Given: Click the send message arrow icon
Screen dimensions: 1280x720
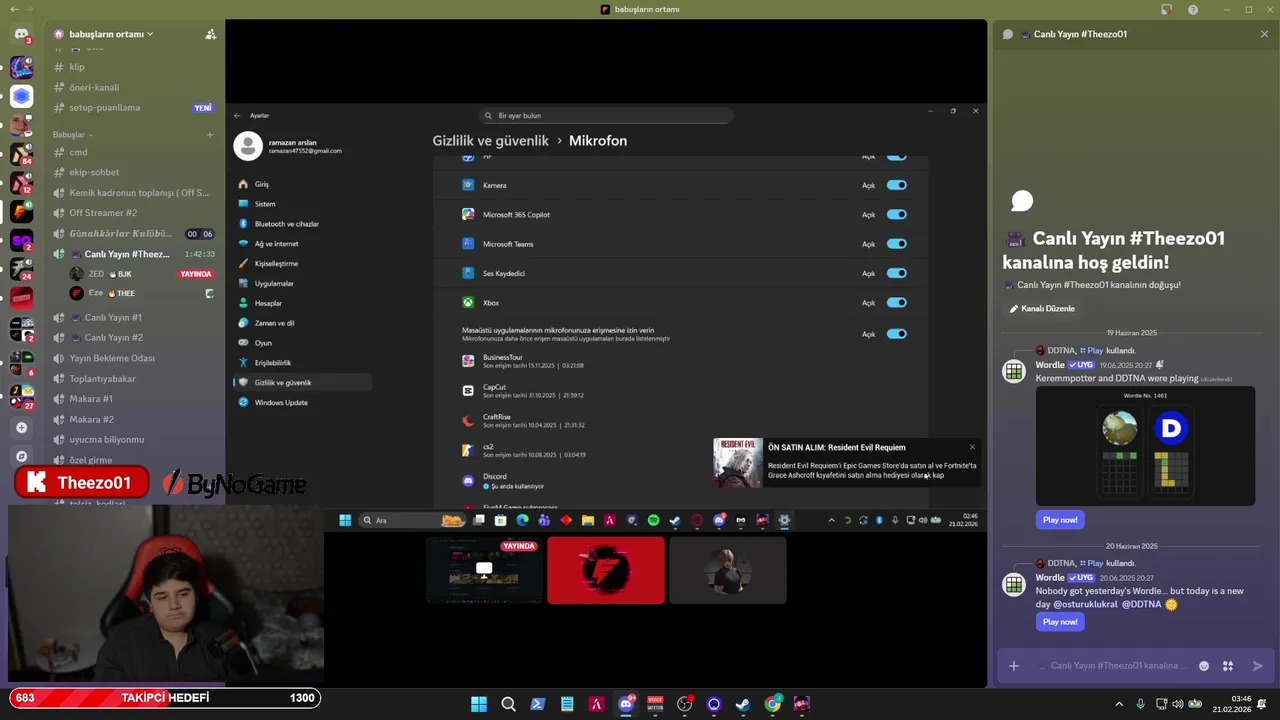Looking at the screenshot, I should [1258, 666].
